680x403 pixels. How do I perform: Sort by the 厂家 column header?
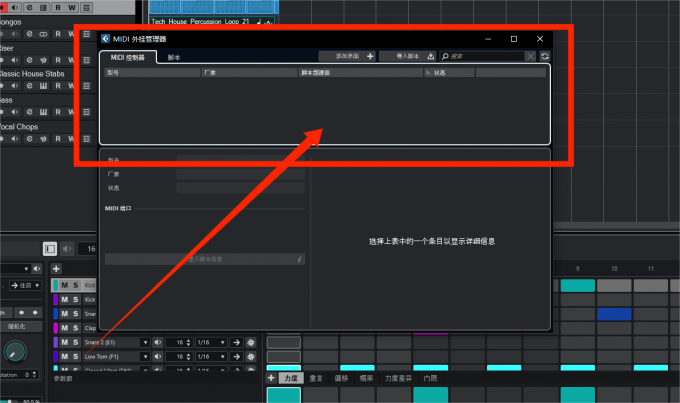(249, 72)
